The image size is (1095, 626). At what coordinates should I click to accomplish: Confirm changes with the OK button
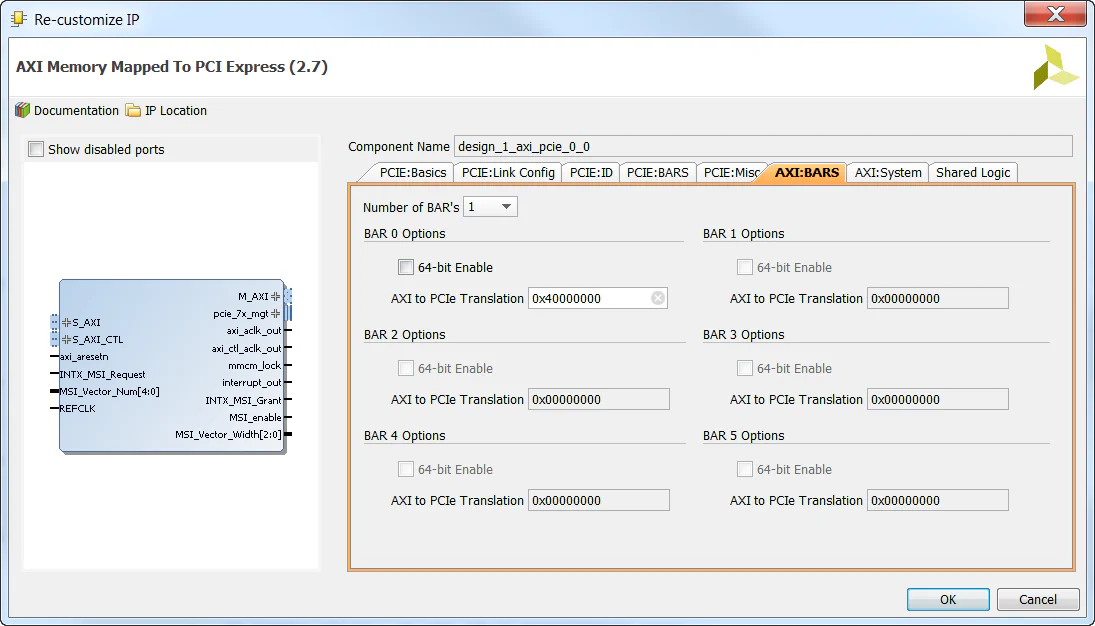coord(947,599)
